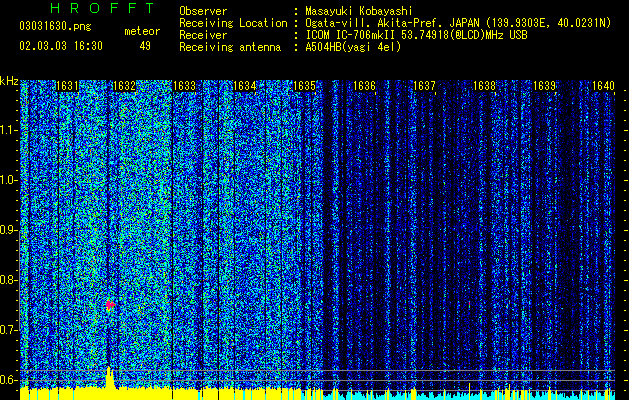Screen dimensions: 629x400
Task: Click the 0.9 frequency axis label
Action: [x=8, y=230]
